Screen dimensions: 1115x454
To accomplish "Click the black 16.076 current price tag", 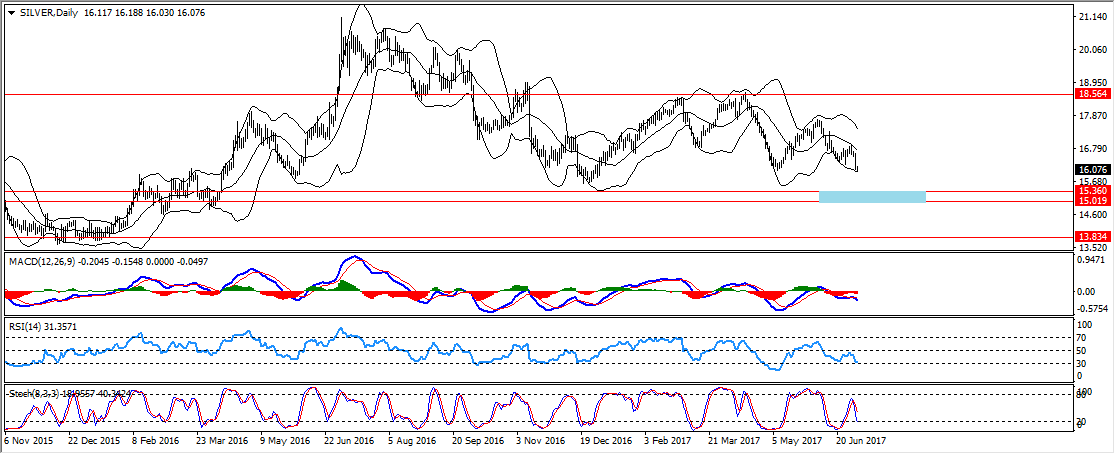I will (1091, 170).
